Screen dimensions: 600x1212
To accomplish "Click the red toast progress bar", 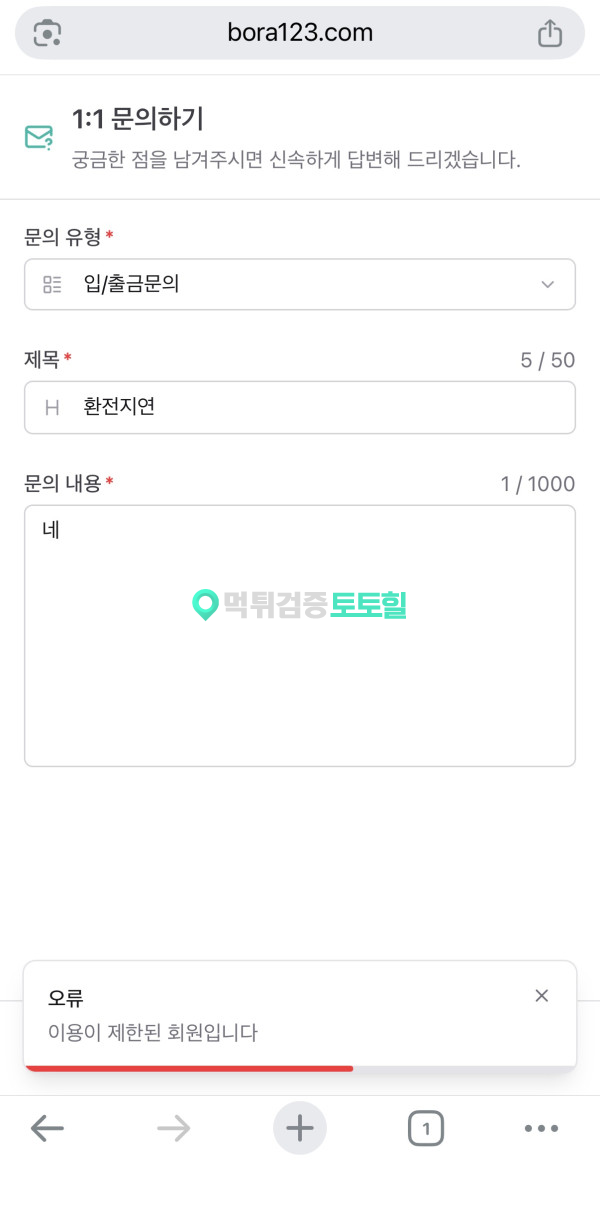I will coord(188,1068).
